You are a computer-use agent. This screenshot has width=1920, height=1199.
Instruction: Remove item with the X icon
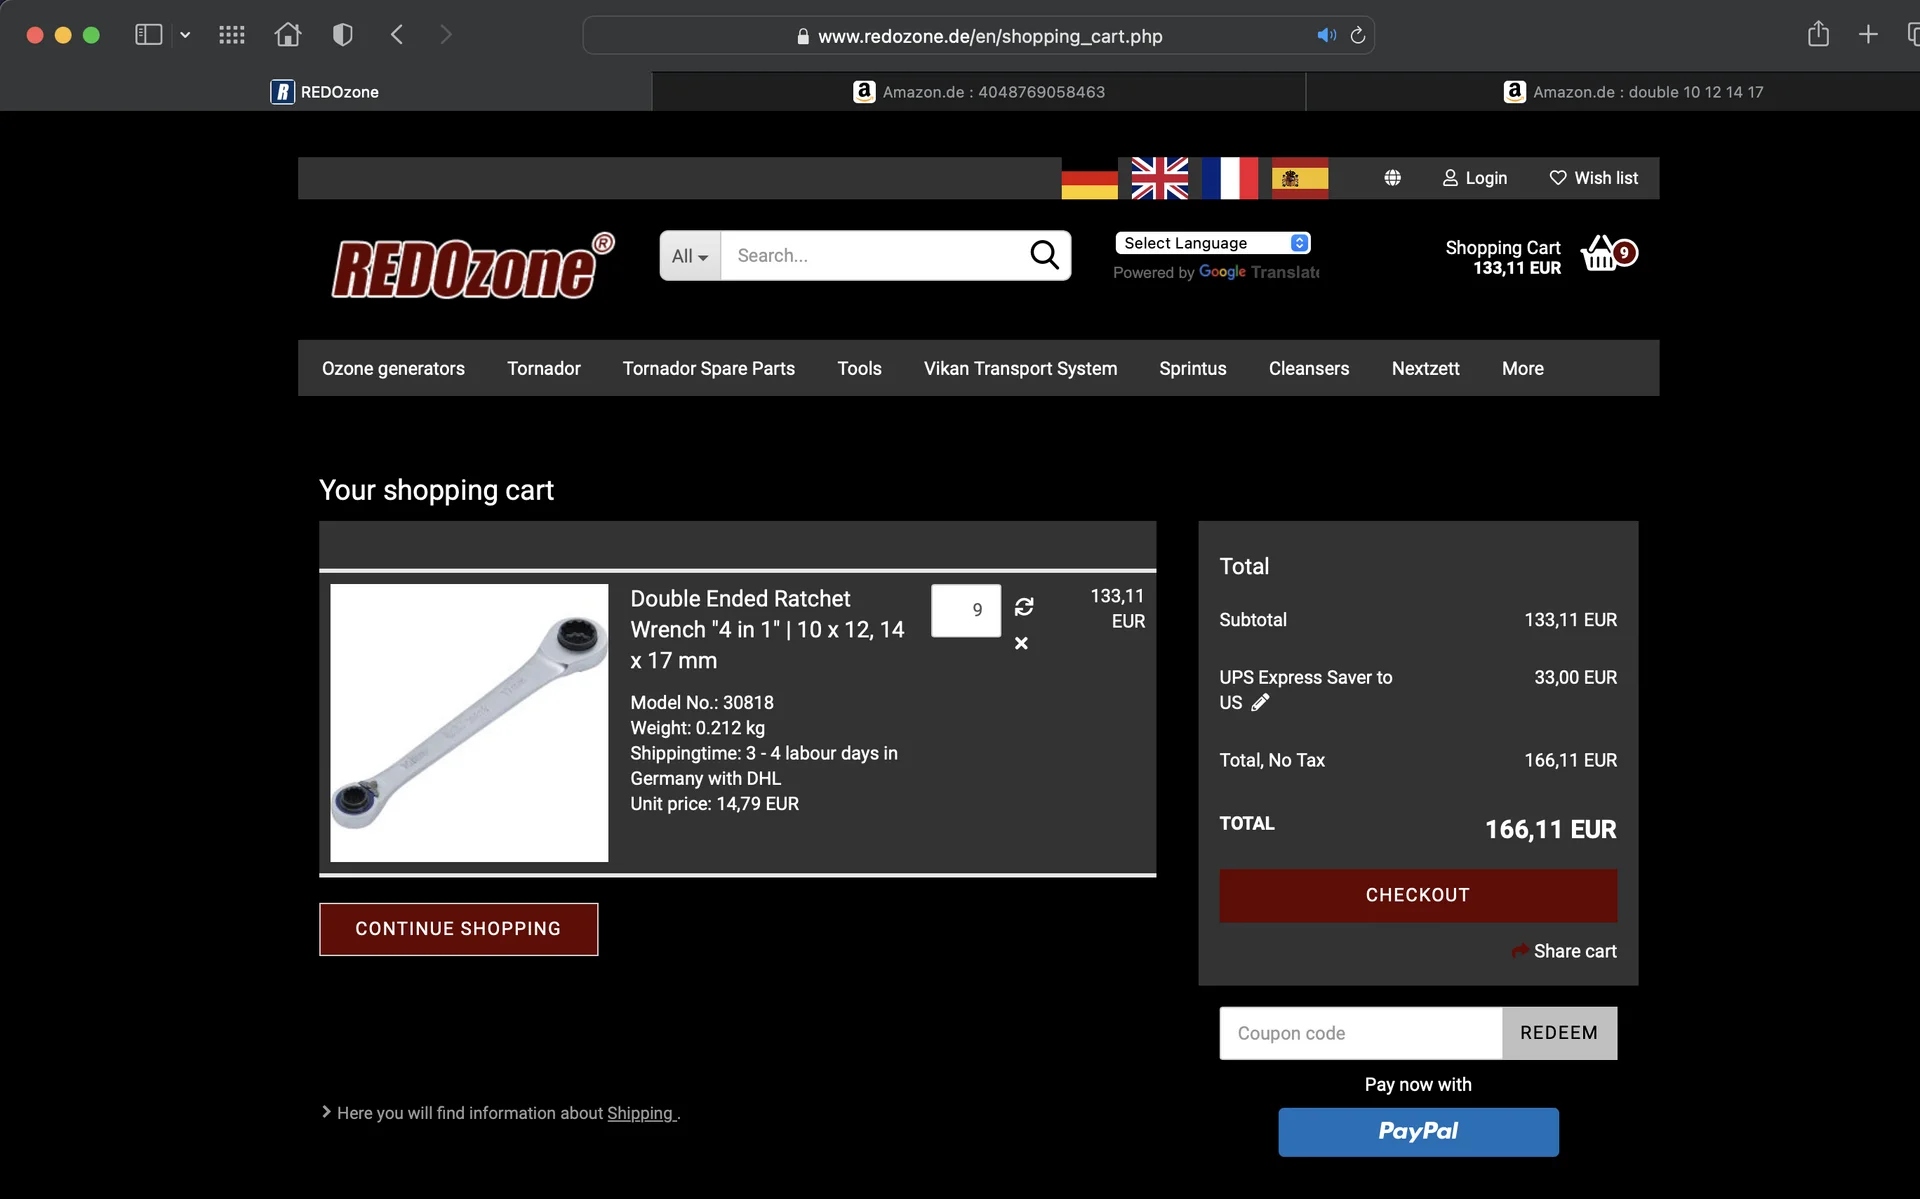tap(1021, 643)
